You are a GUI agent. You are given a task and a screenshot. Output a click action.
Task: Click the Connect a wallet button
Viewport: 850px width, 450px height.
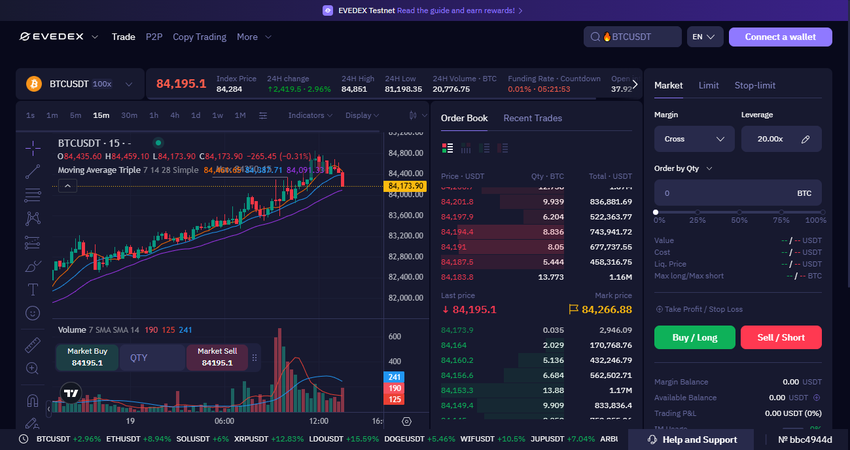tap(780, 37)
